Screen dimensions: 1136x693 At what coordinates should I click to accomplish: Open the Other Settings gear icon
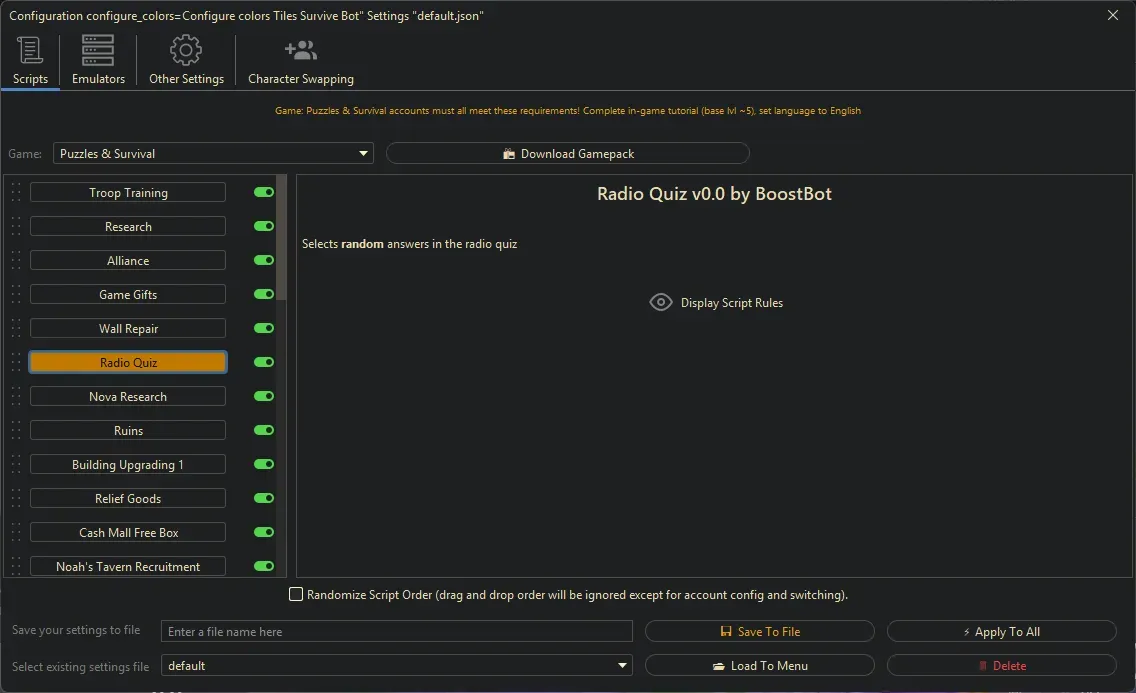186,50
